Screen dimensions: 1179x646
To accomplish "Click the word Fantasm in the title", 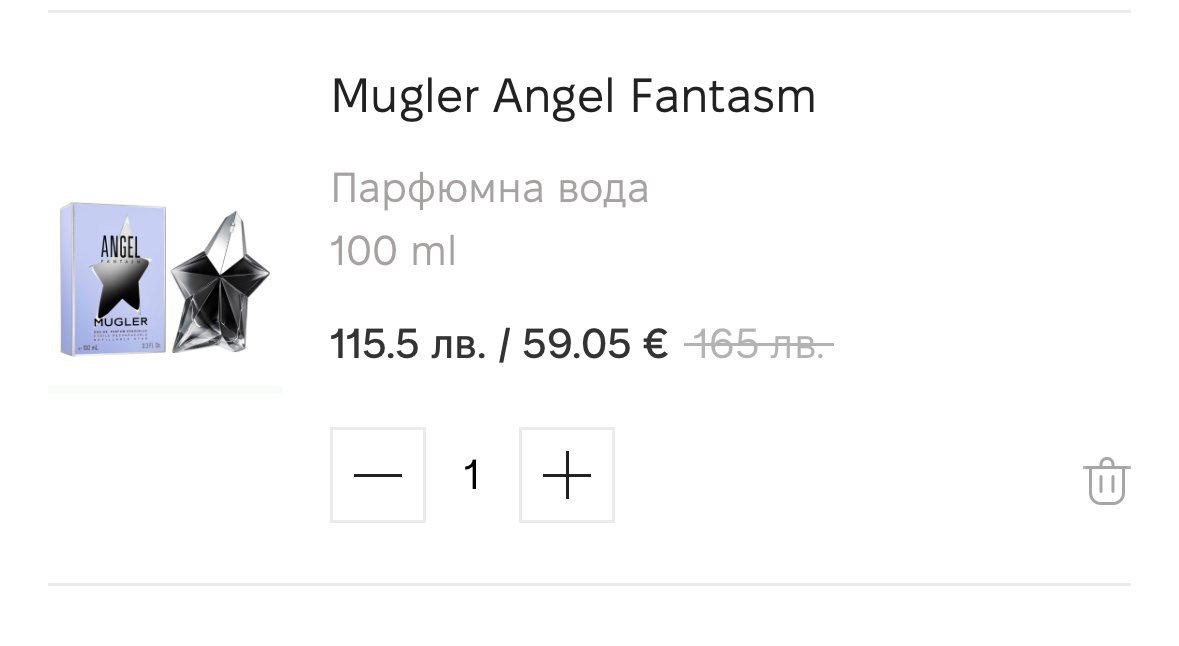I will 723,96.
